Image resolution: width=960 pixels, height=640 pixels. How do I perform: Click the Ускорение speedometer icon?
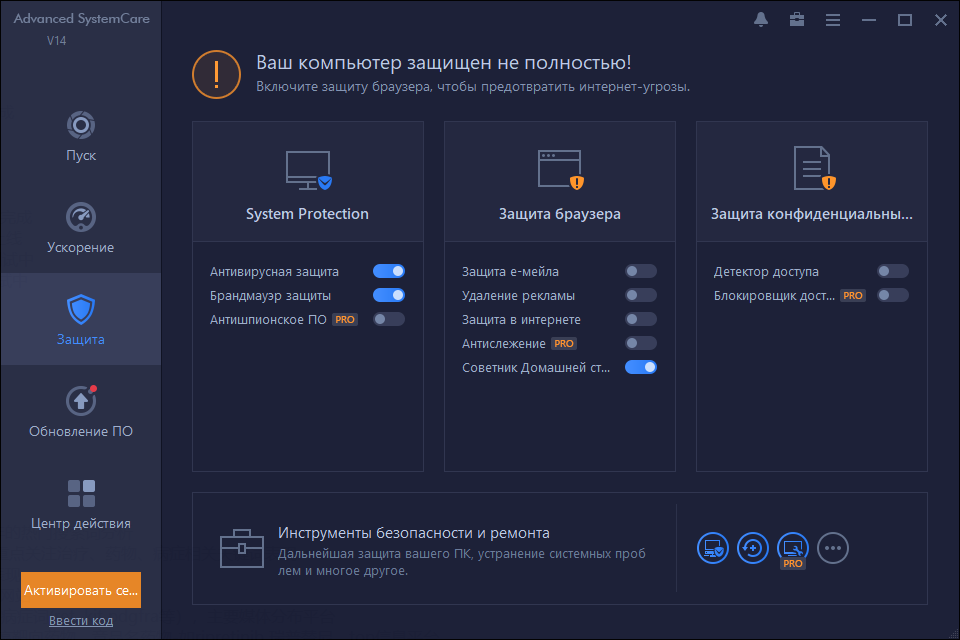81,217
